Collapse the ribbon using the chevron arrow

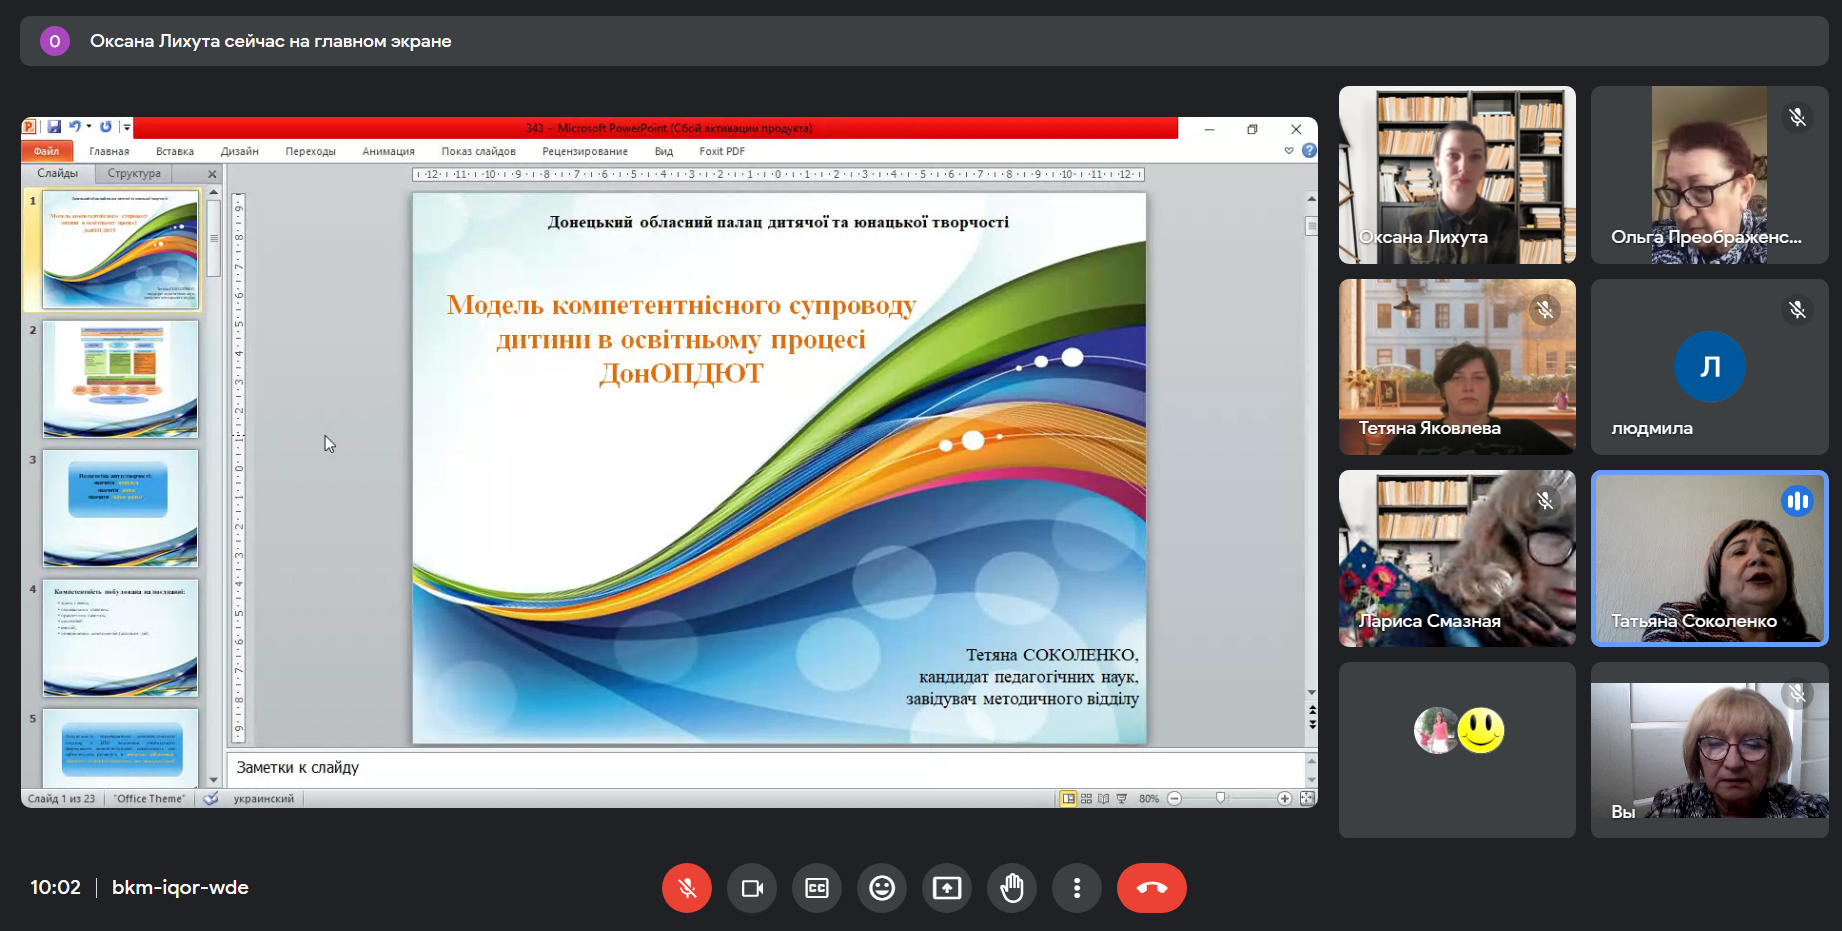tap(1289, 151)
